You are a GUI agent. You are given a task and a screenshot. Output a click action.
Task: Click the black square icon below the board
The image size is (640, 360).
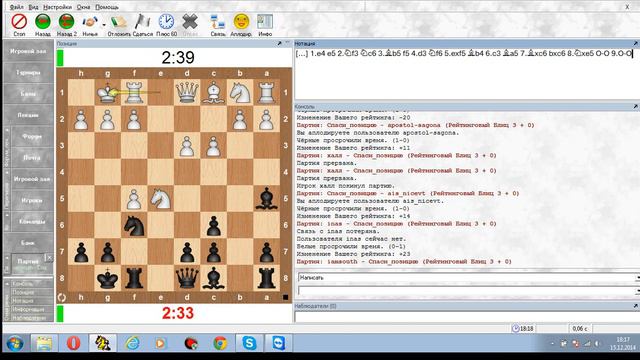(x=286, y=298)
